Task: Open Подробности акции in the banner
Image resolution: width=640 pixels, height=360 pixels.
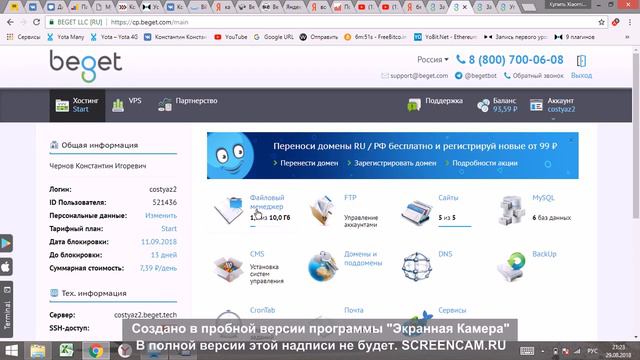Action: [x=485, y=163]
